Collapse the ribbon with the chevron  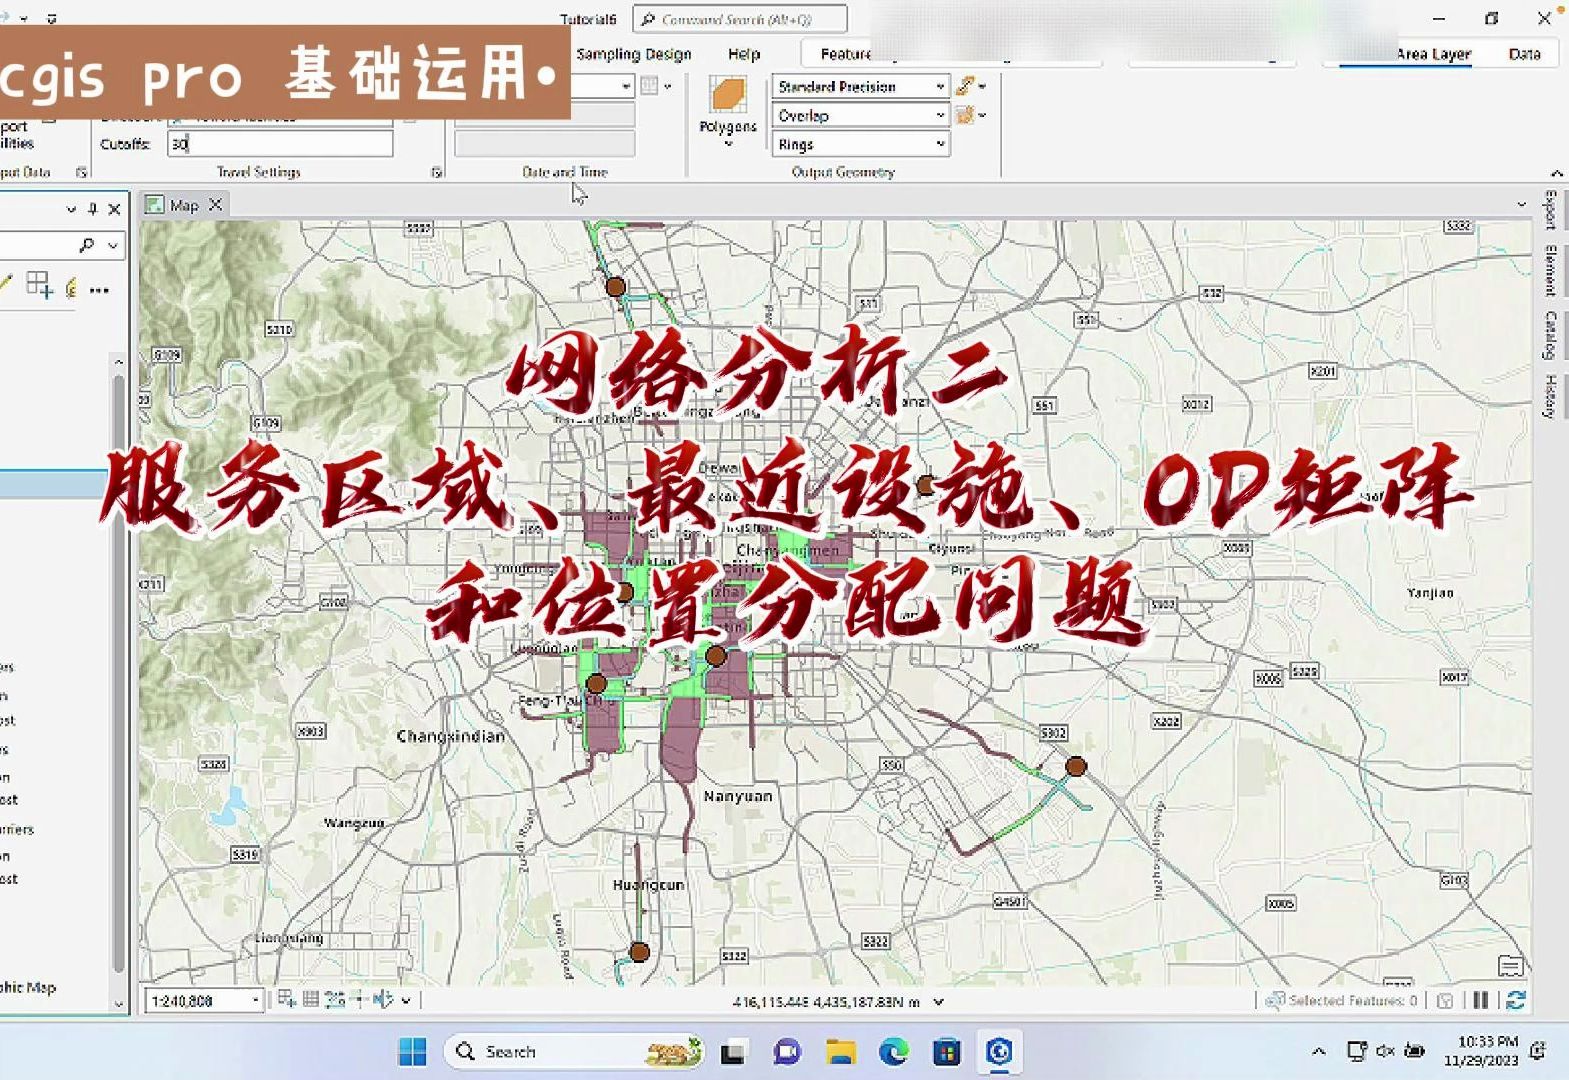pyautogui.click(x=1557, y=173)
